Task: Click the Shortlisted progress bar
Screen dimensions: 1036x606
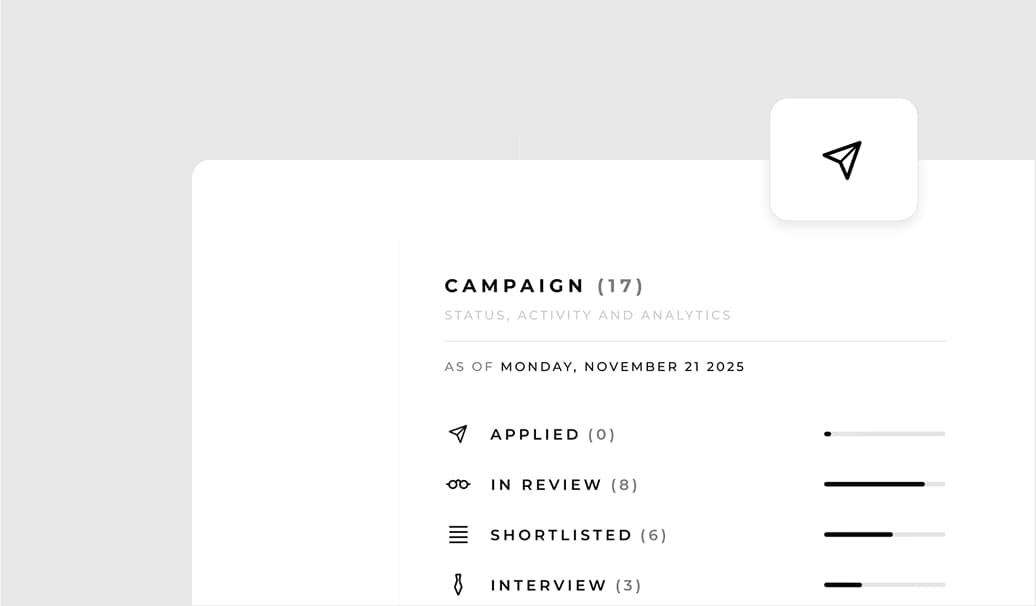Action: (x=884, y=534)
